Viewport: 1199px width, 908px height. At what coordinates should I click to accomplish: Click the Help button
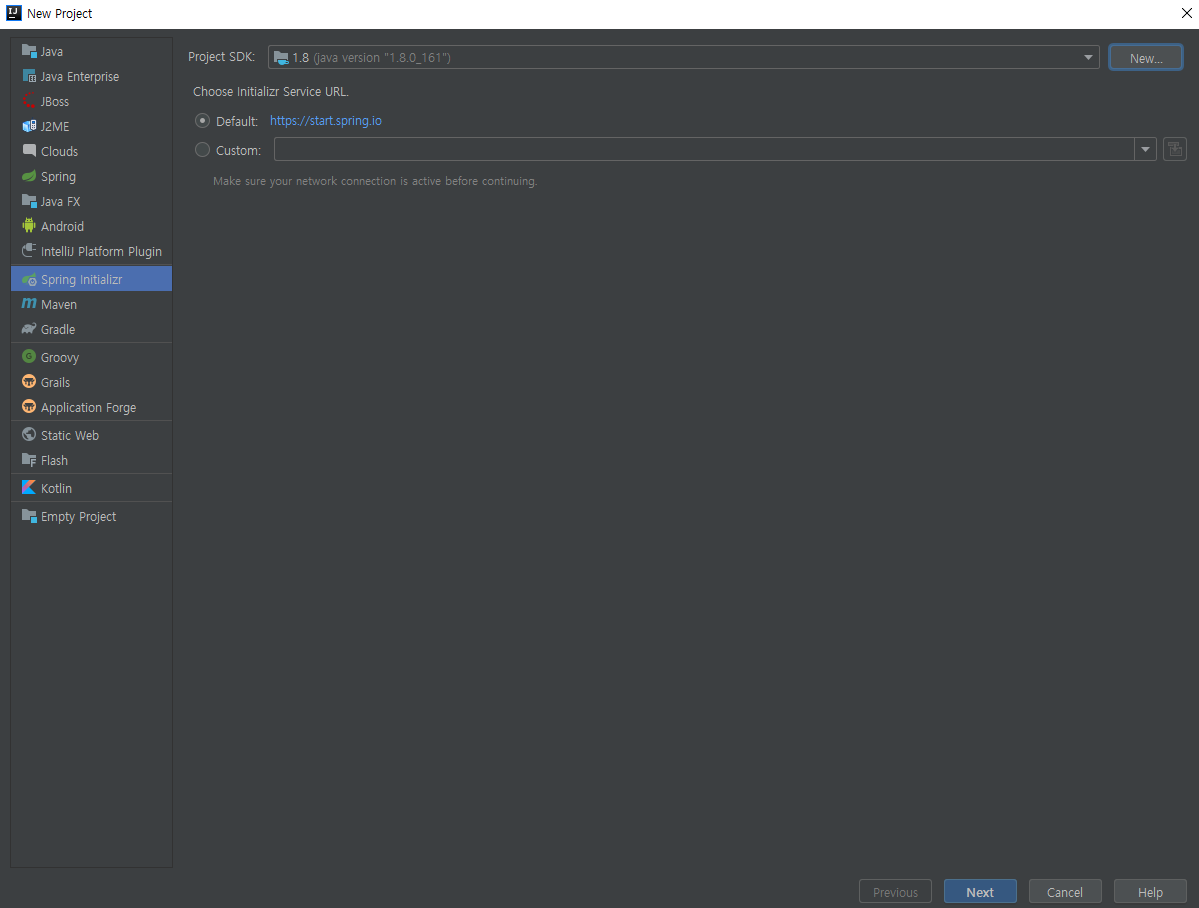pyautogui.click(x=1149, y=892)
